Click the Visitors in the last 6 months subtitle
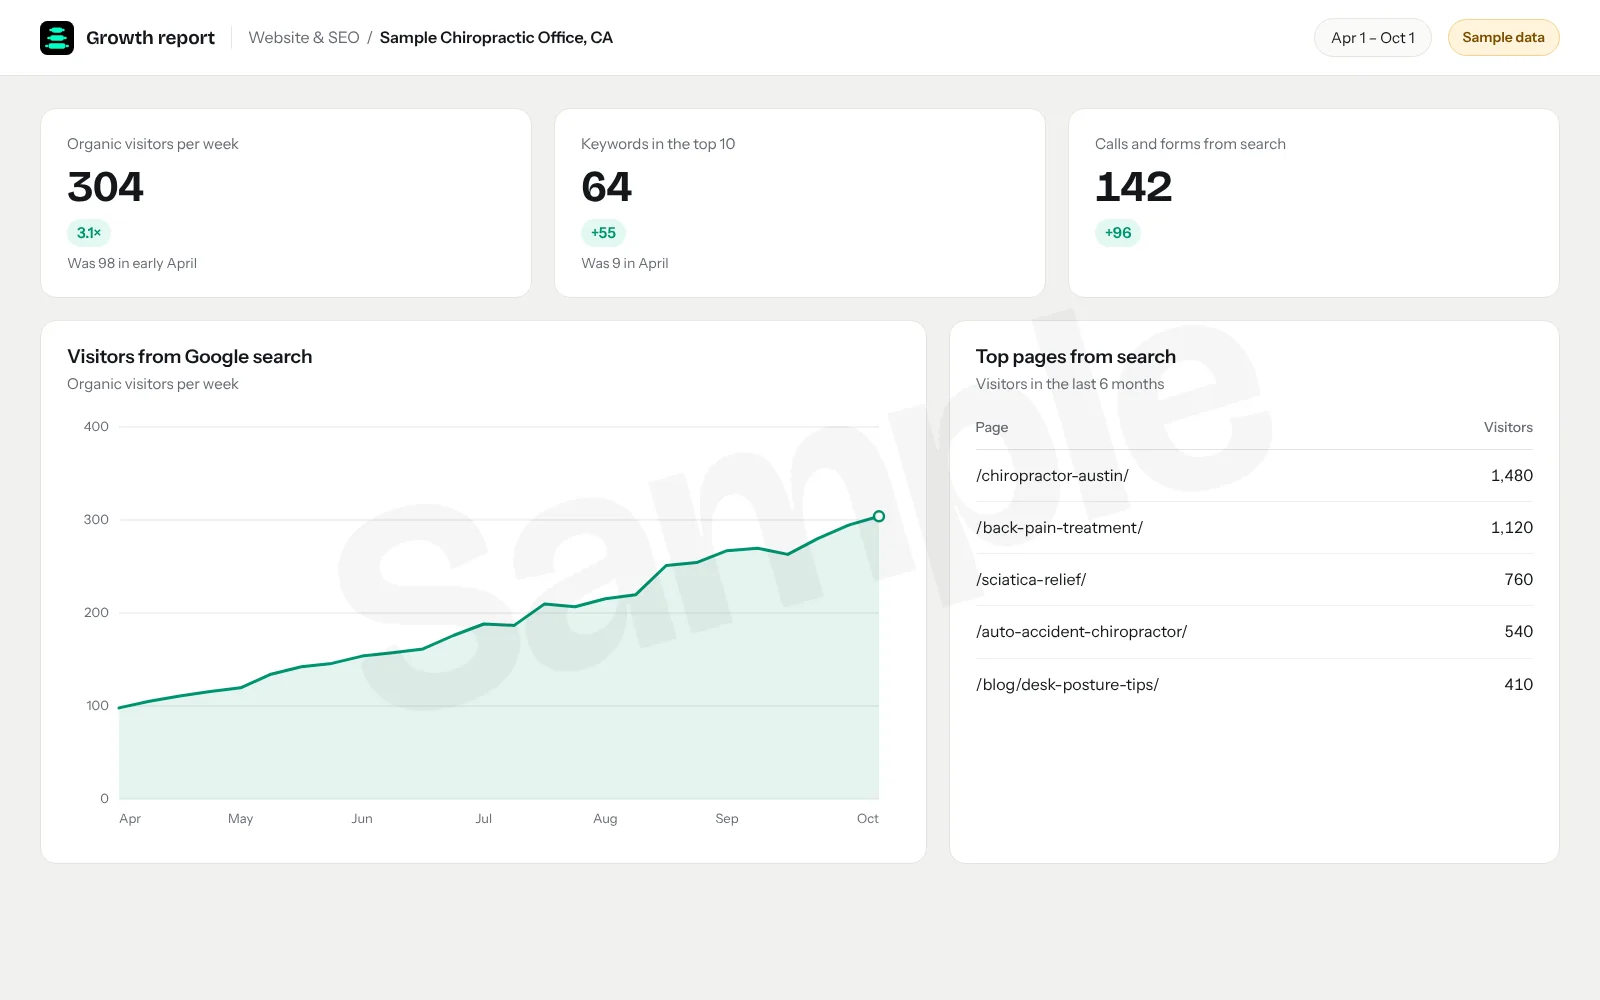The width and height of the screenshot is (1600, 1000). [x=1070, y=384]
